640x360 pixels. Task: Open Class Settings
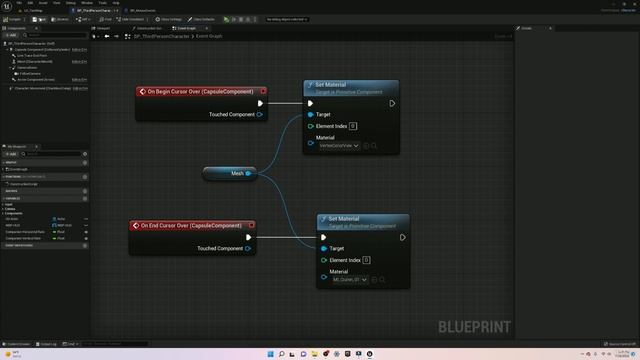[x=168, y=19]
